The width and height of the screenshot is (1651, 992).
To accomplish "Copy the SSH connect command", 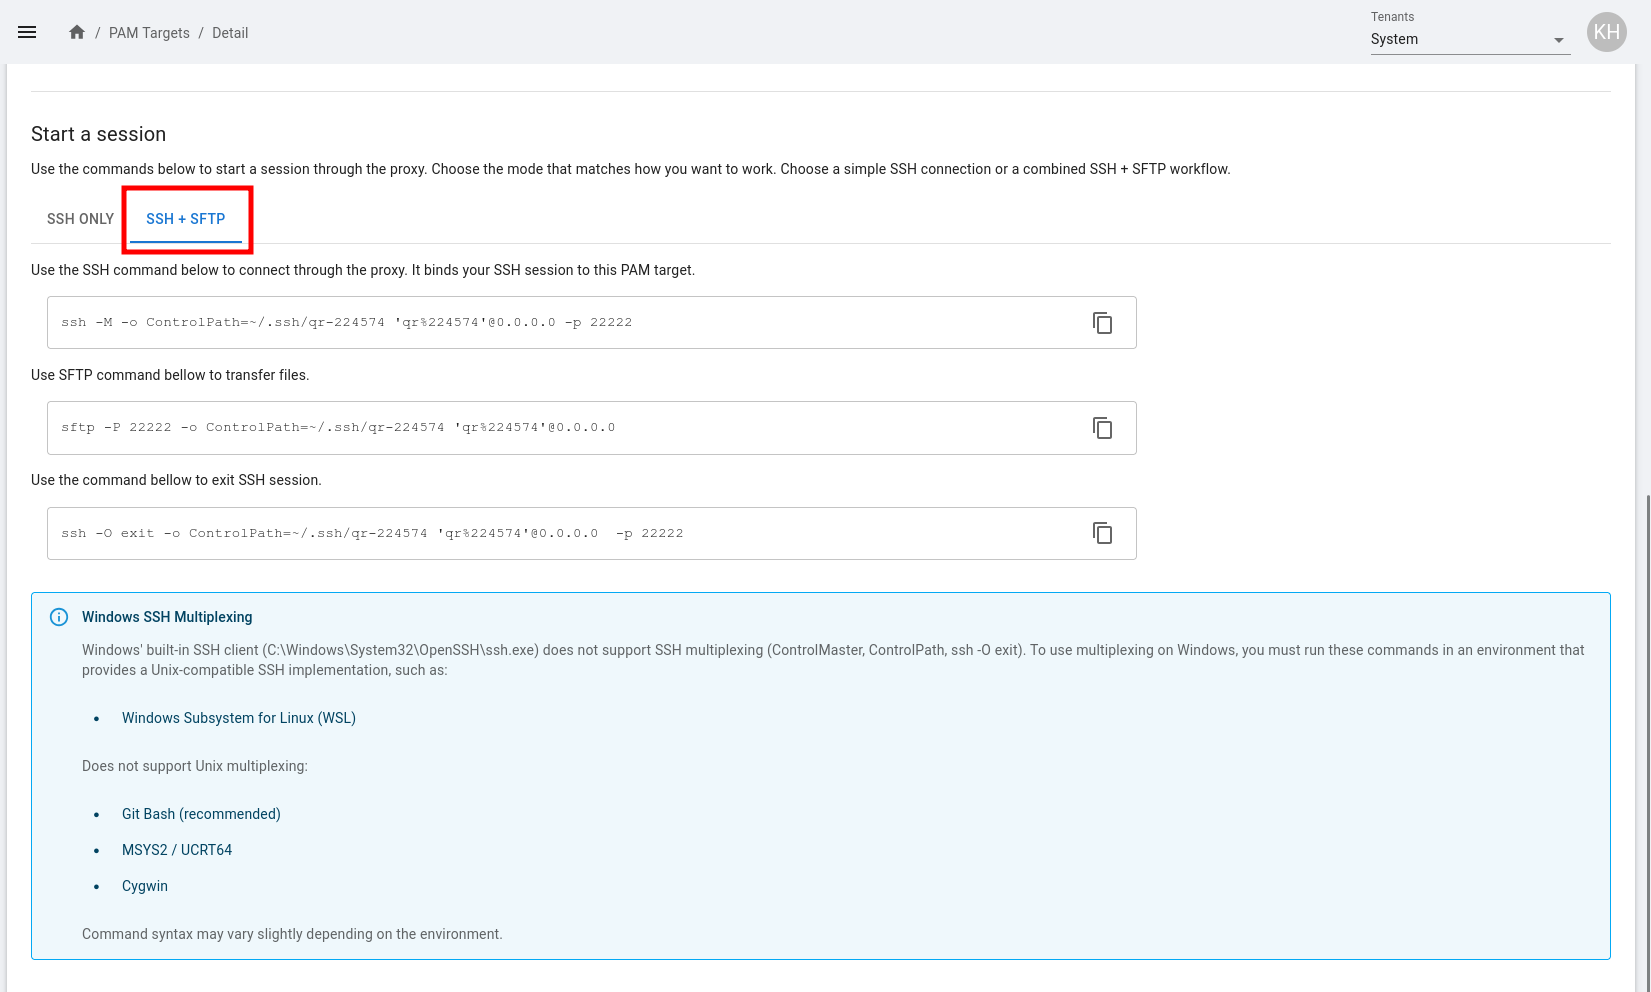I will tap(1102, 323).
